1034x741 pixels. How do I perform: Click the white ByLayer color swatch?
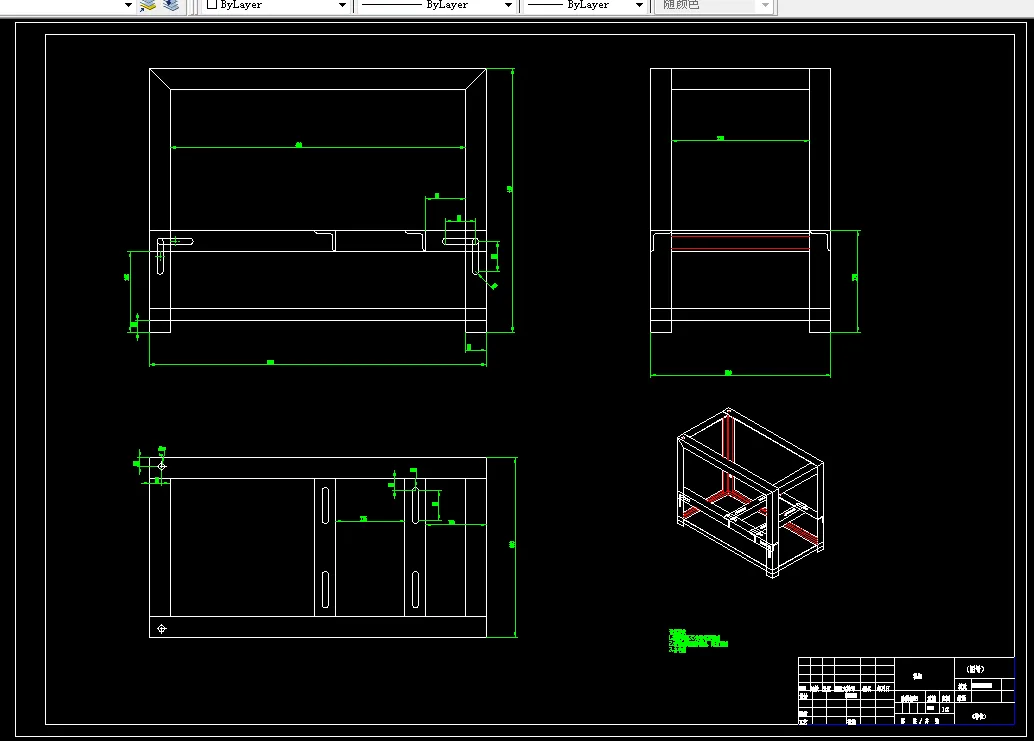[x=212, y=5]
